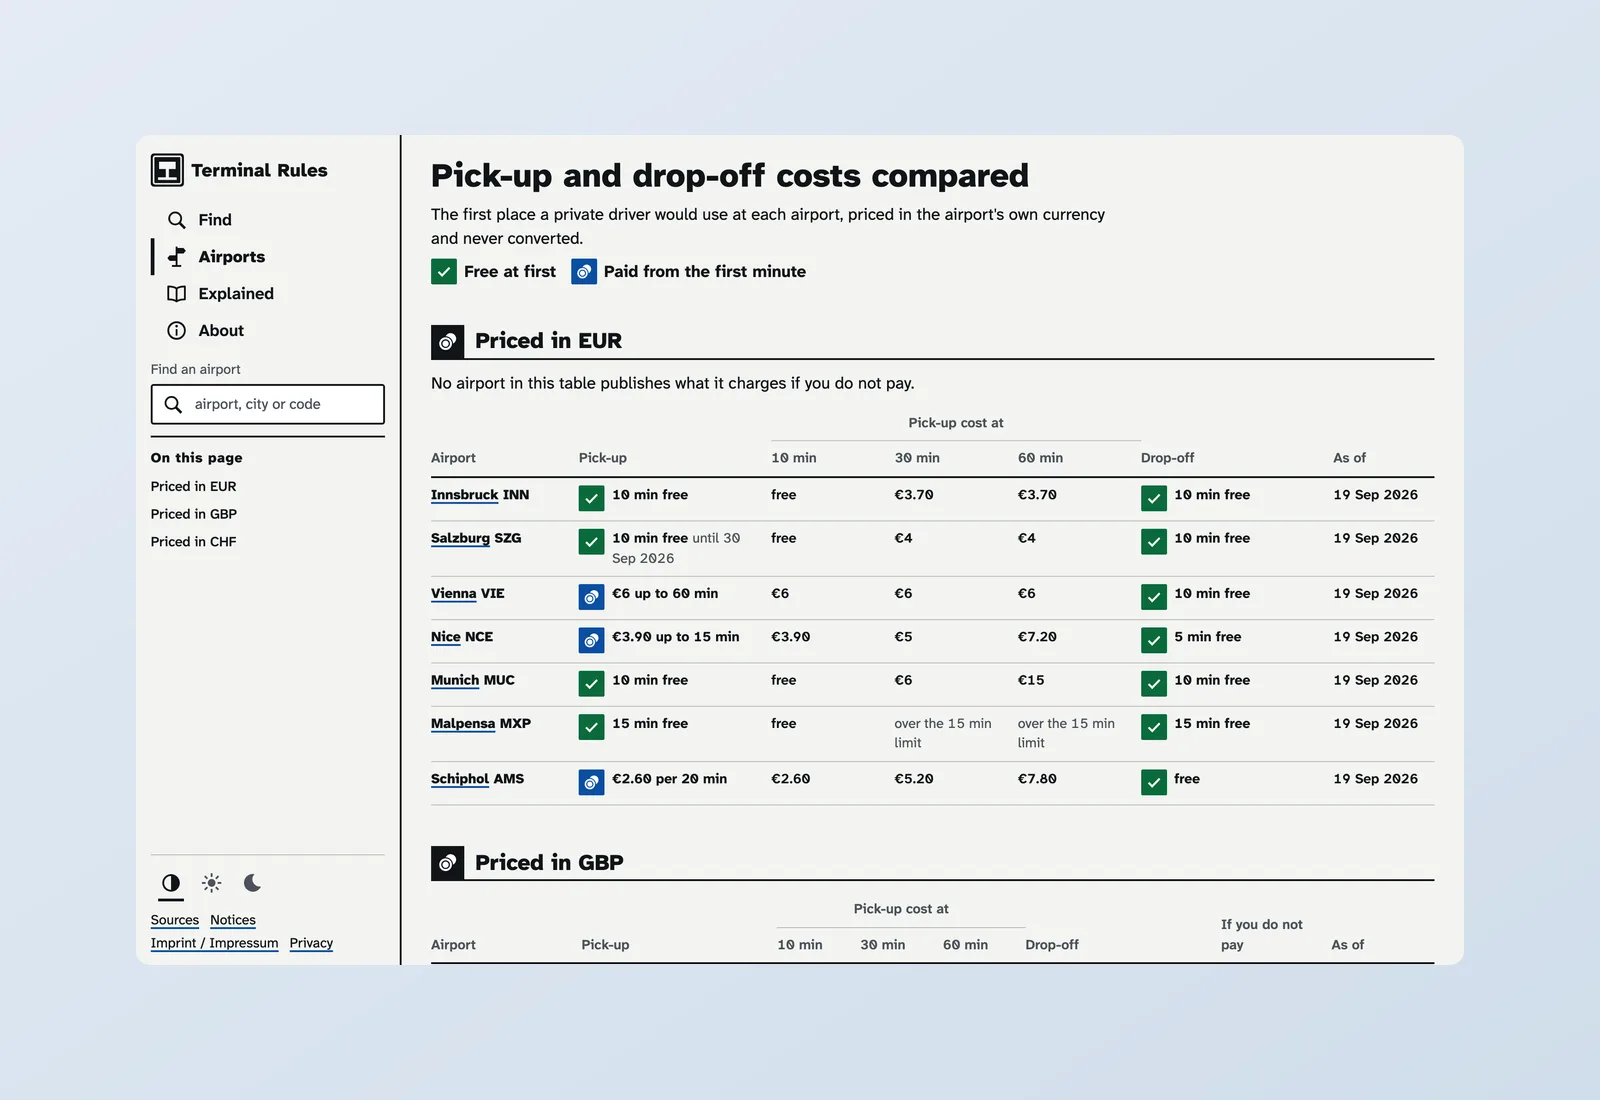Jump to Priced in CHF section link
Screen dimensions: 1600x1100
click(194, 542)
